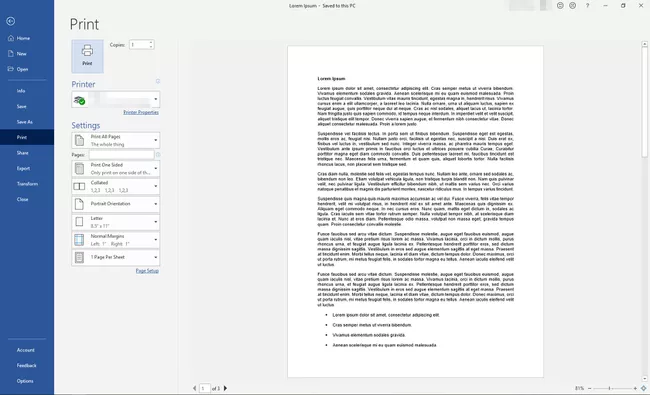Choose Close in the sidebar
The image size is (650, 395).
pos(22,199)
